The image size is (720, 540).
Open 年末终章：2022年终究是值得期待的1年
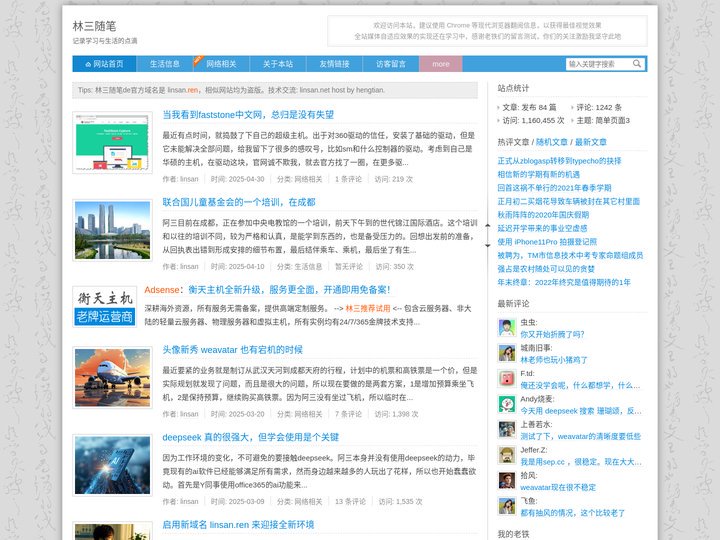click(x=564, y=282)
